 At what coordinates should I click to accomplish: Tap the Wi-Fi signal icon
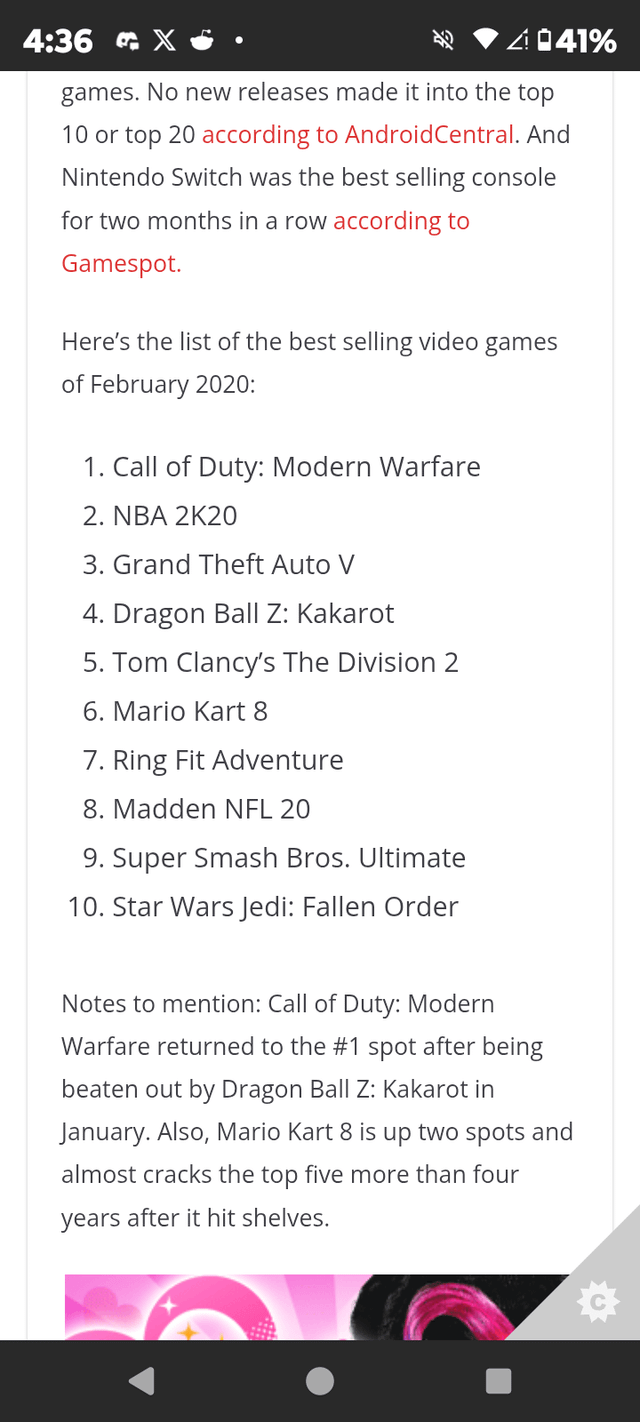point(485,40)
